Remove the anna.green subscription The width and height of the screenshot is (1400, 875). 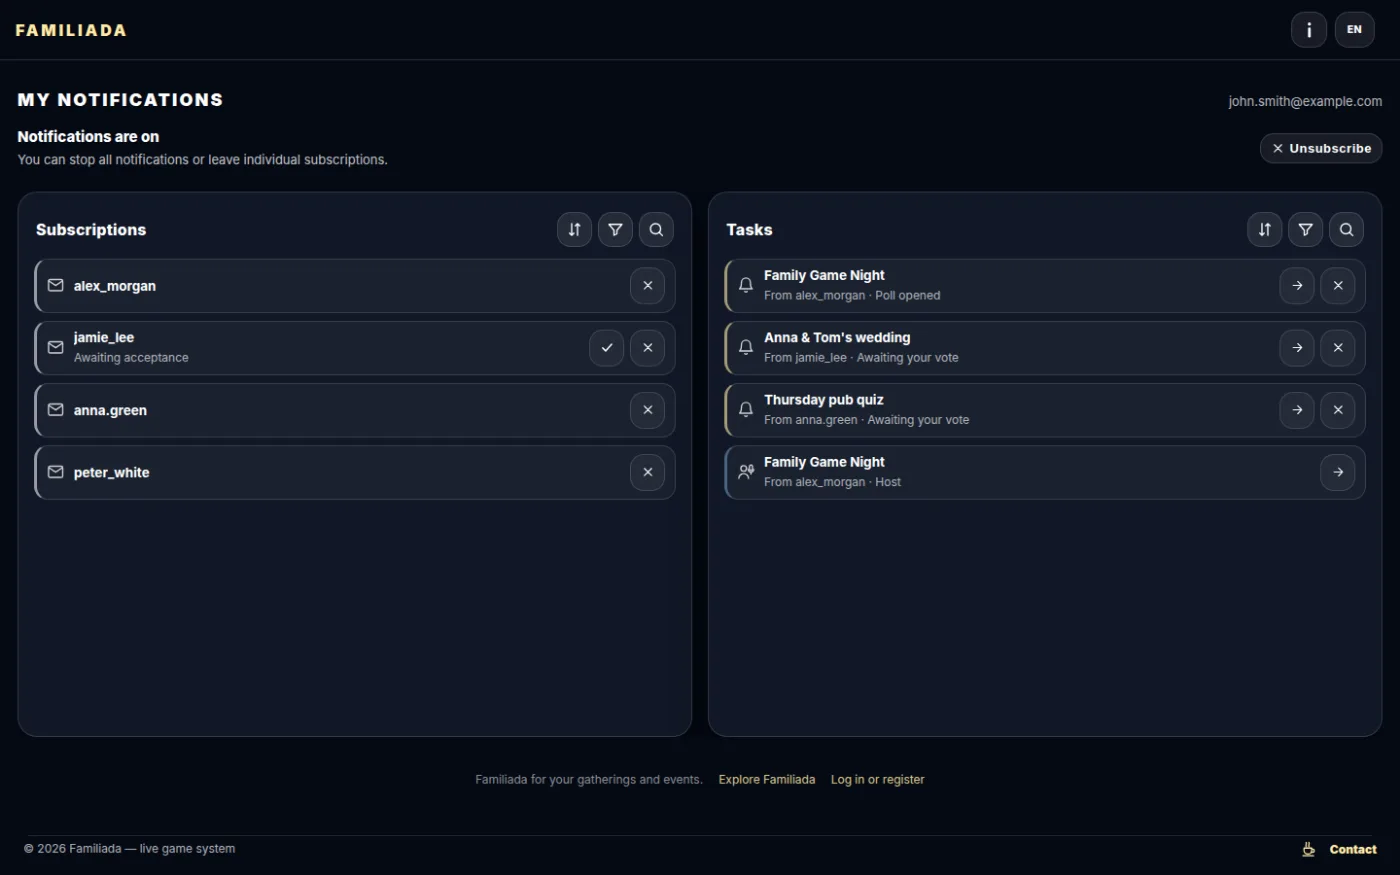[647, 410]
